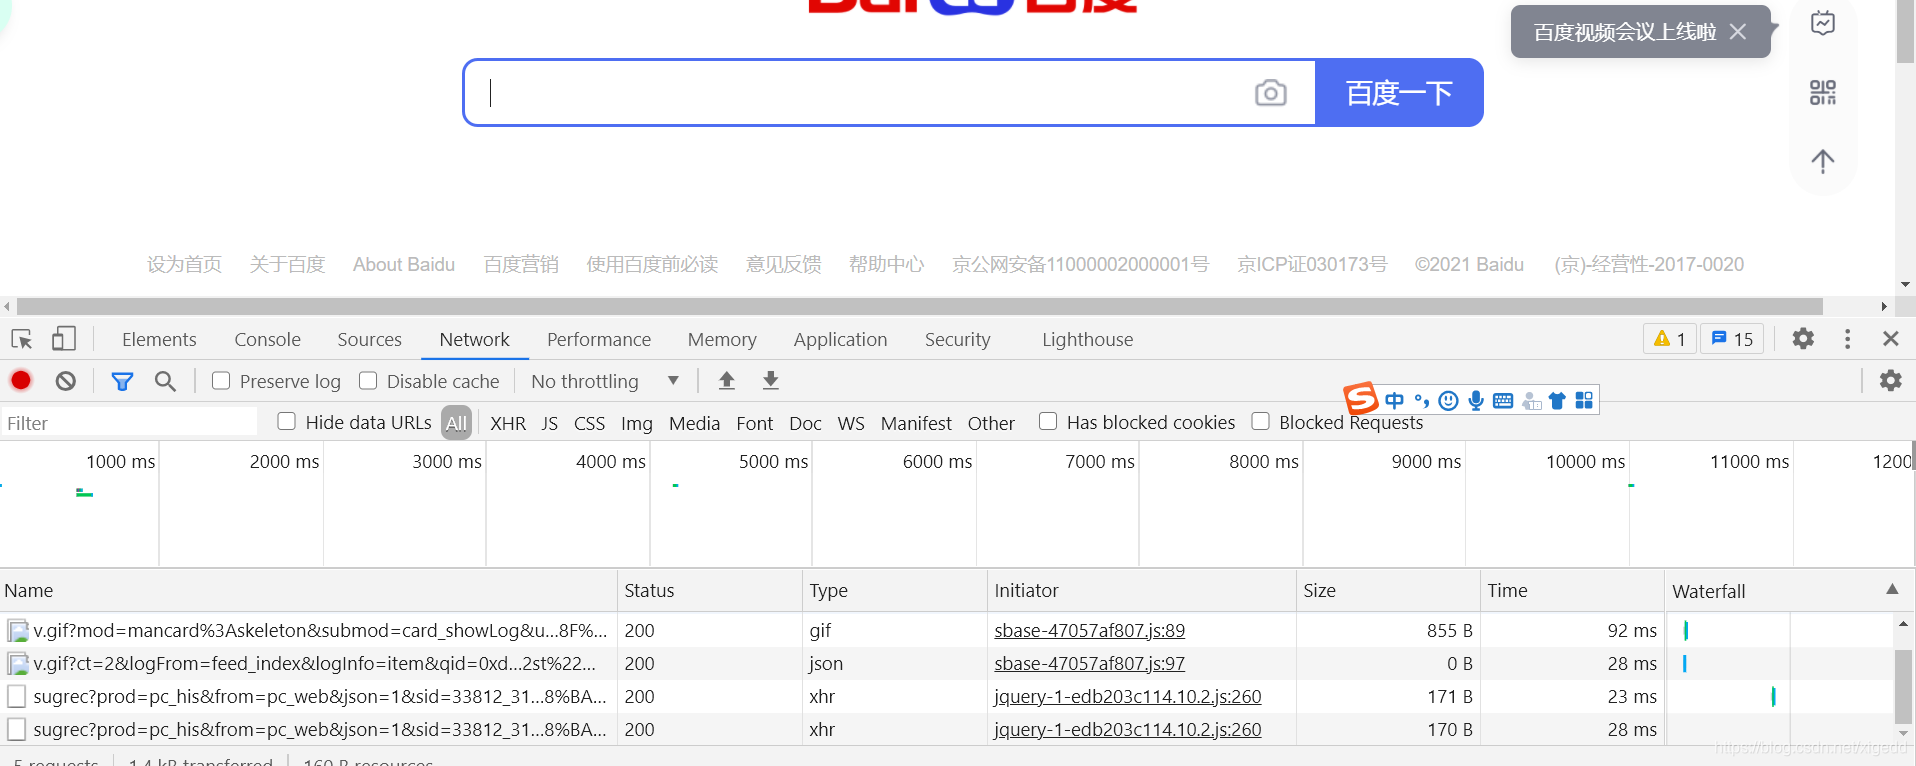Open the Sogou skin shirt icon
This screenshot has width=1916, height=766.
click(x=1557, y=401)
